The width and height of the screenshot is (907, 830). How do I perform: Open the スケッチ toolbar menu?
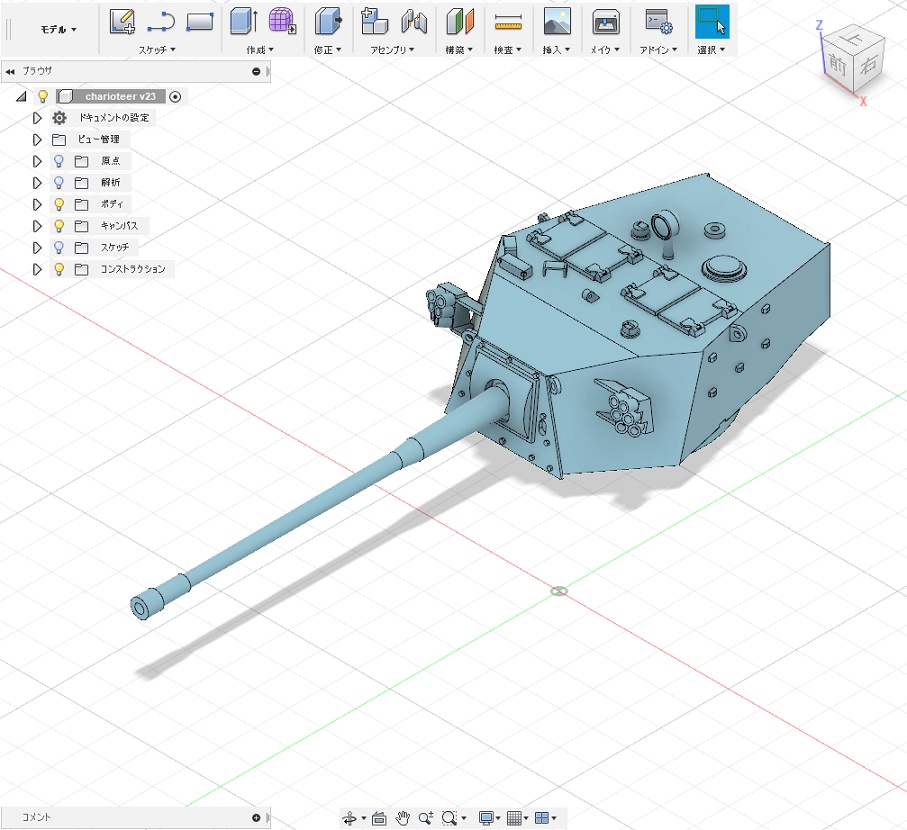click(x=157, y=50)
